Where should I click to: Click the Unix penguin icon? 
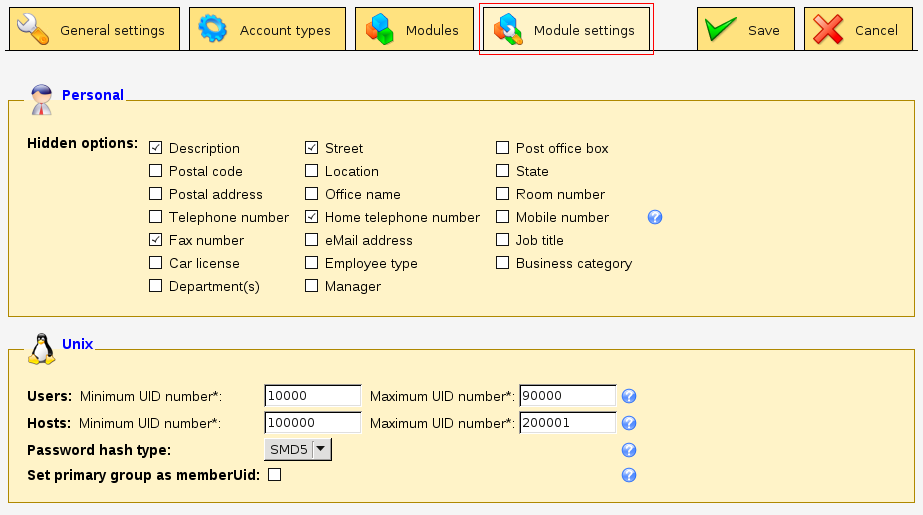[x=41, y=347]
